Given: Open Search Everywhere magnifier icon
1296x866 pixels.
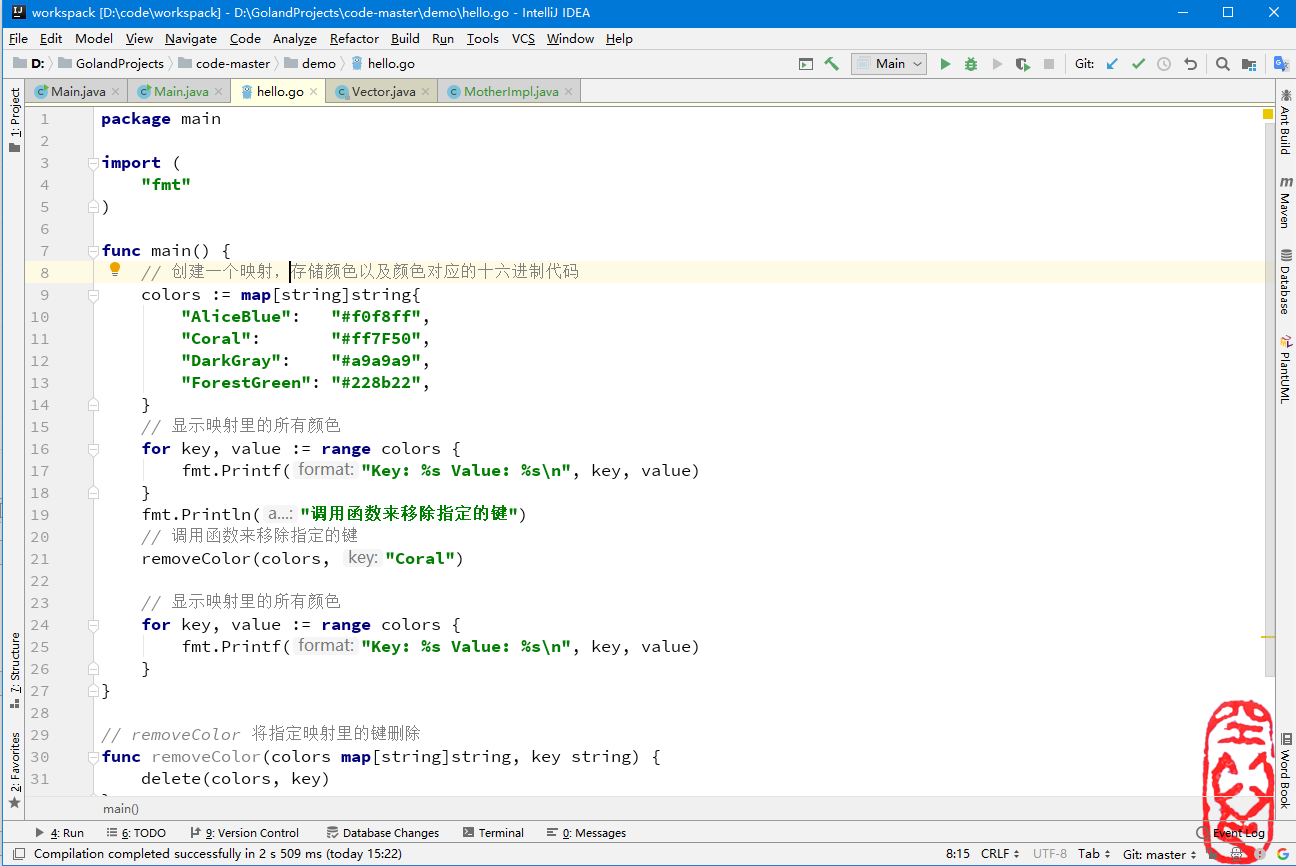Looking at the screenshot, I should coord(1222,63).
